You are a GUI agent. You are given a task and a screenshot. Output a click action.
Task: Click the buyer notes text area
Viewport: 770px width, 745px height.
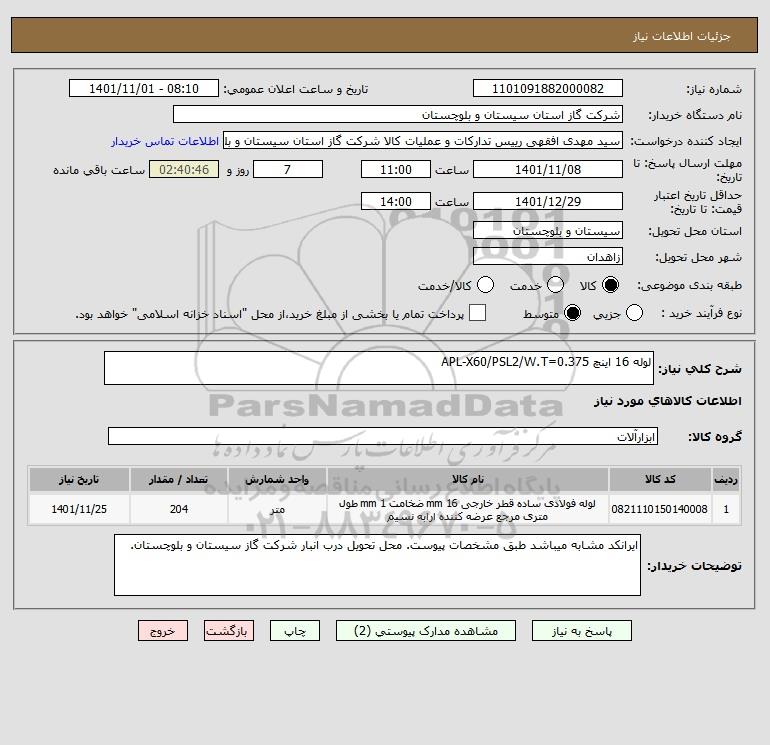point(377,565)
